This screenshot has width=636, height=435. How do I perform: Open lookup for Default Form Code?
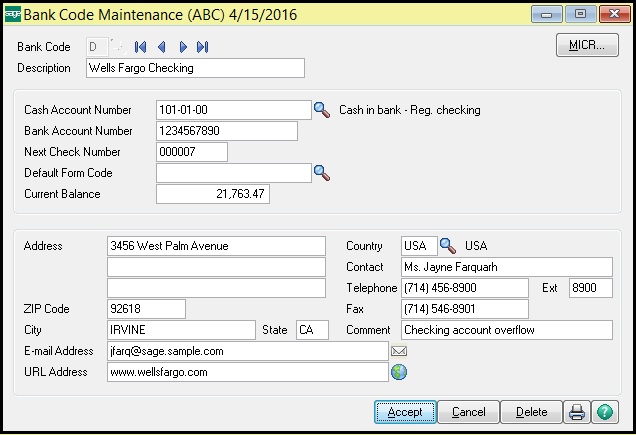[322, 173]
